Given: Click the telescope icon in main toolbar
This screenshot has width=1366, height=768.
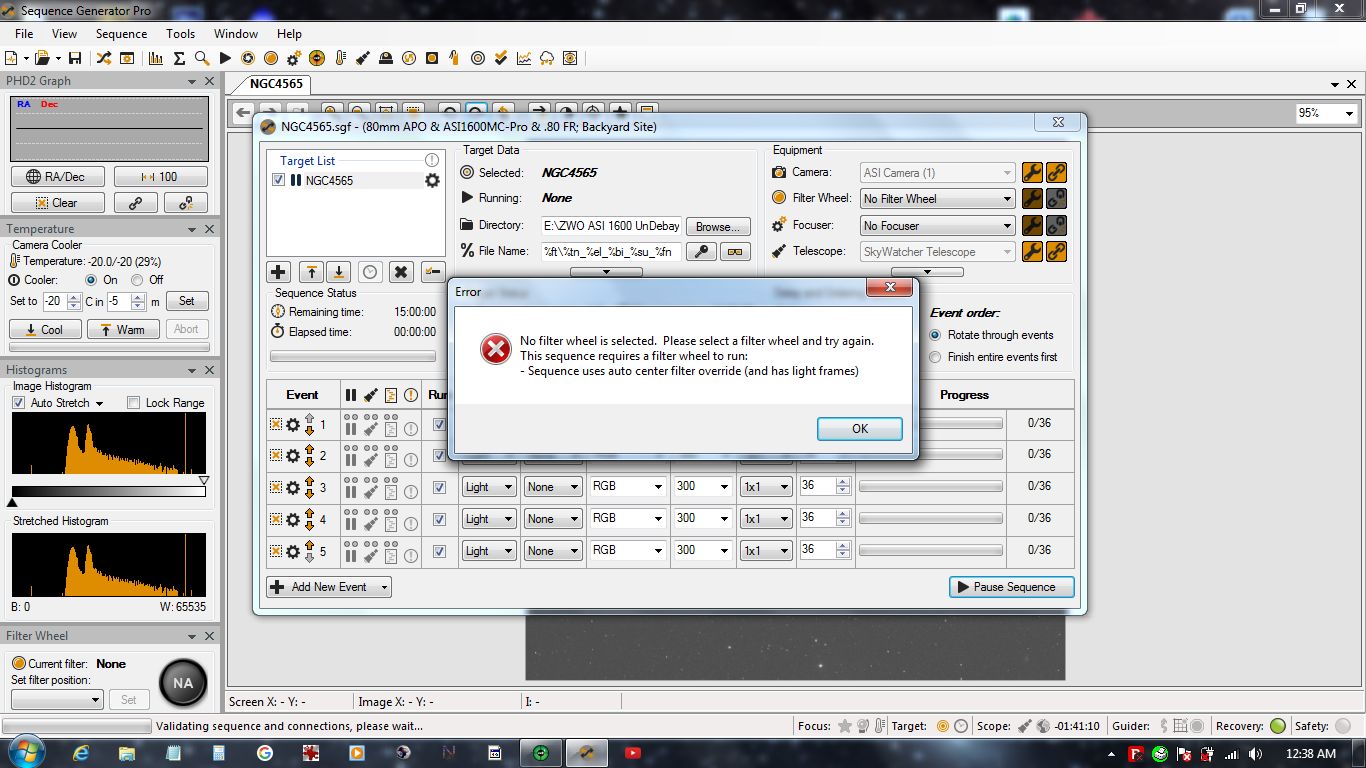Looking at the screenshot, I should (363, 58).
